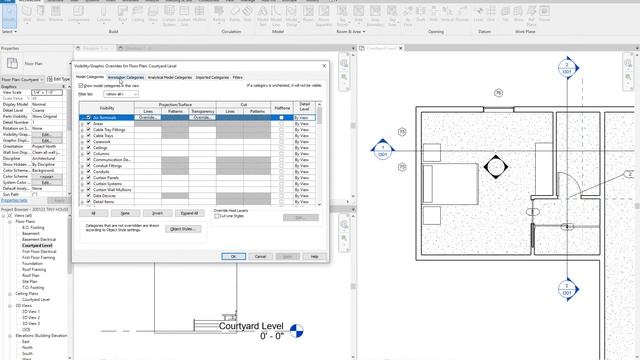Toggle Ceilings category visibility
The image size is (640, 360).
coord(89,148)
